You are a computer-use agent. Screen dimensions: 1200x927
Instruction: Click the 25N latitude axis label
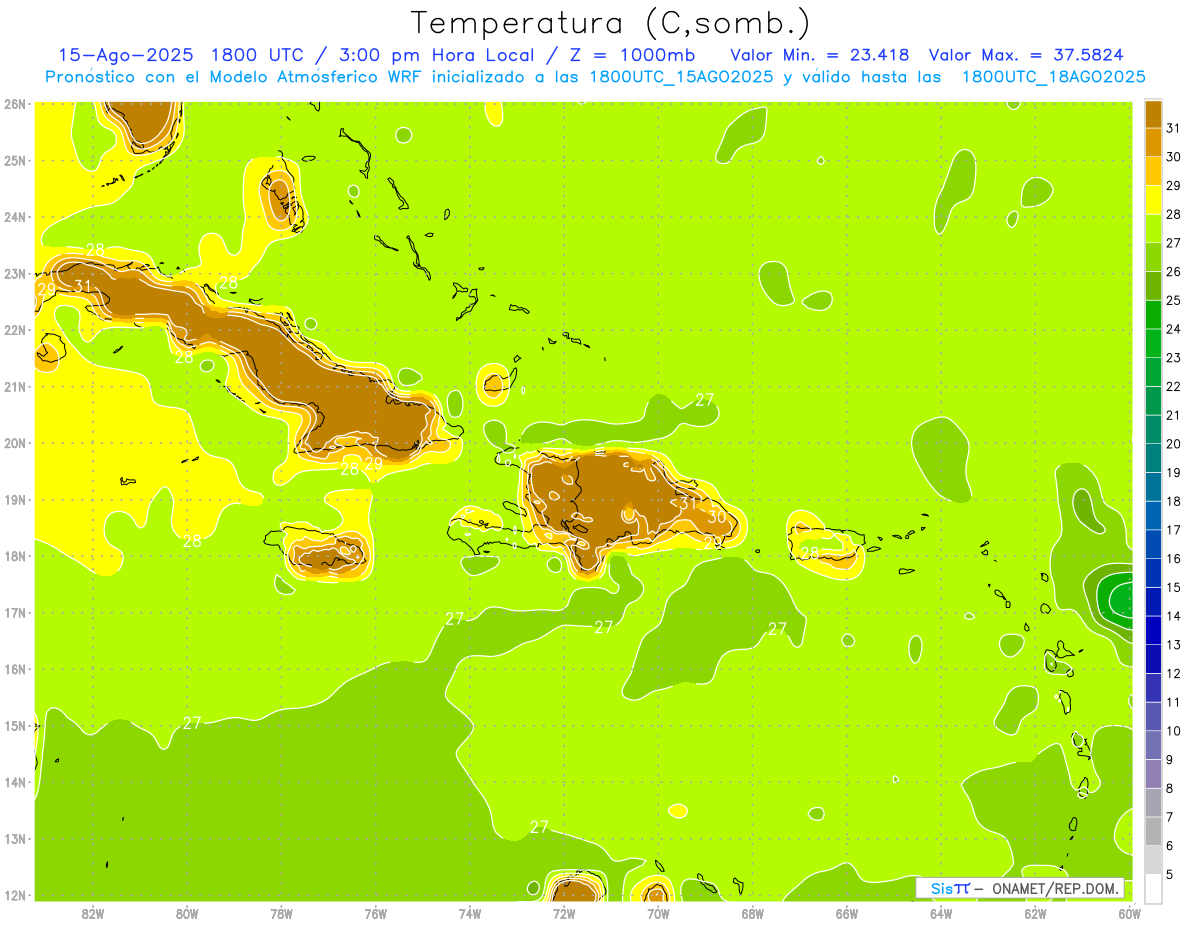(15, 160)
